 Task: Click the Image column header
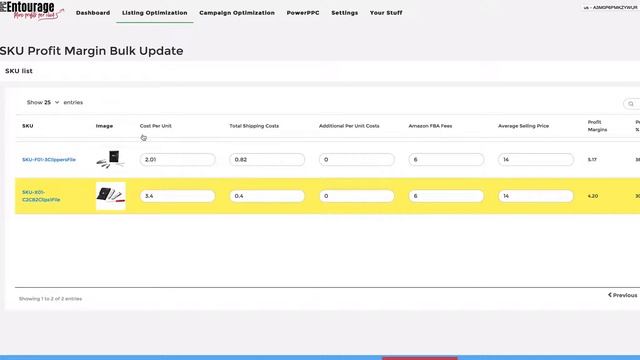point(104,126)
